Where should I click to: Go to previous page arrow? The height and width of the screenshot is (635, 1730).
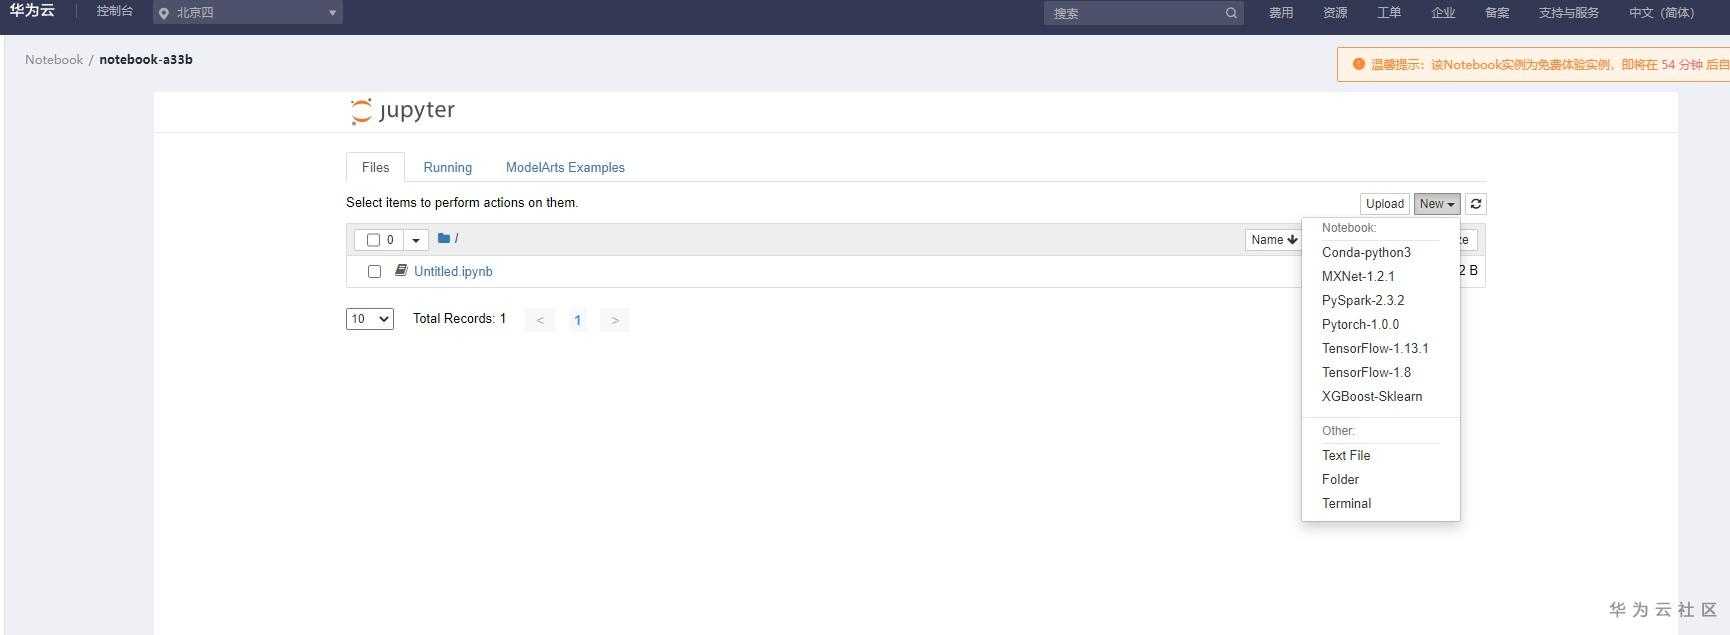coord(540,320)
